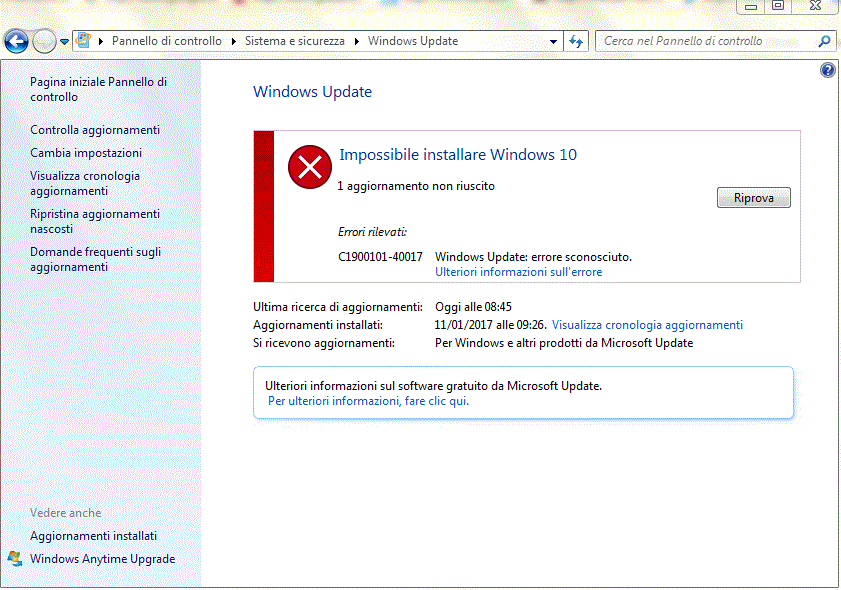Close the Windows Update window
This screenshot has width=841, height=590.
(x=815, y=6)
